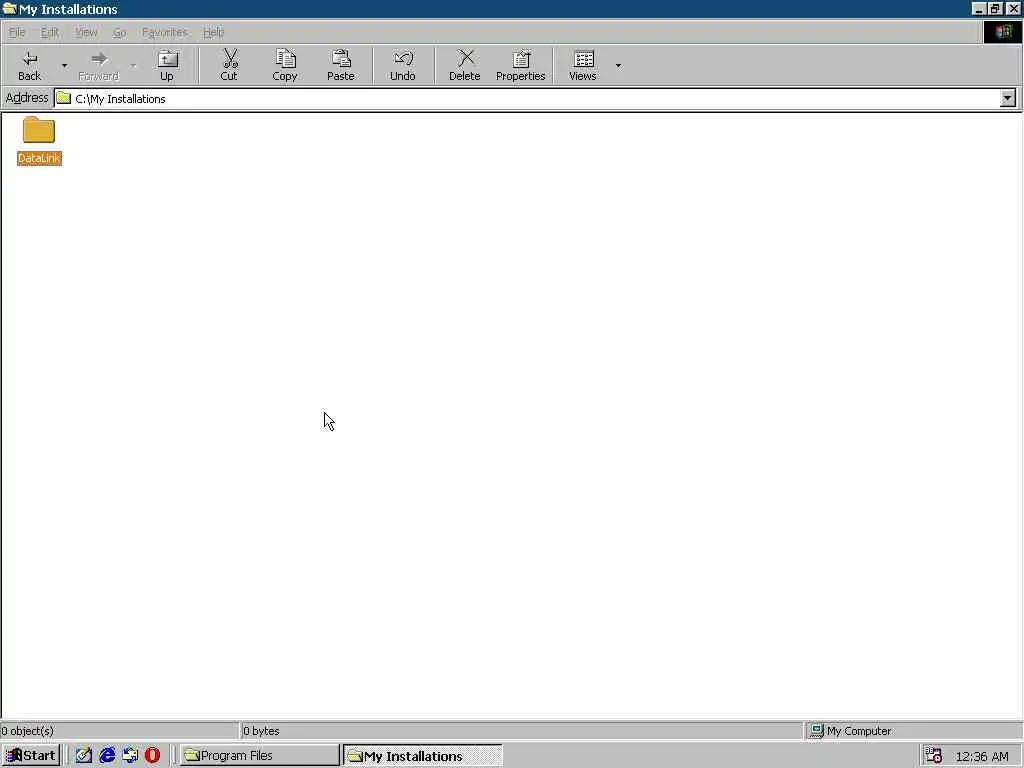Click the Views toolbar button
The image size is (1024, 768).
(x=583, y=65)
